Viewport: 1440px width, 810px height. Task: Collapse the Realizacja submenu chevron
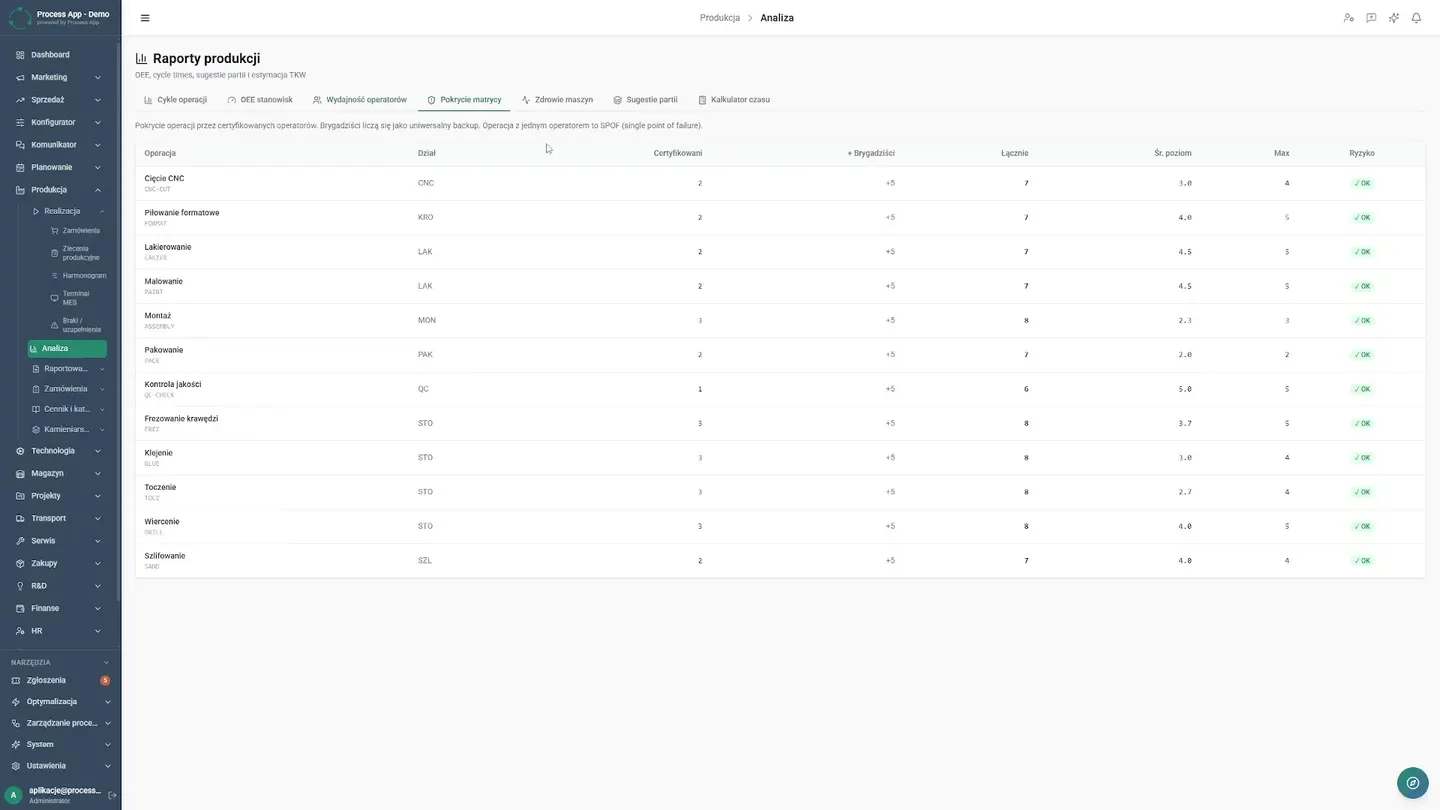click(102, 211)
